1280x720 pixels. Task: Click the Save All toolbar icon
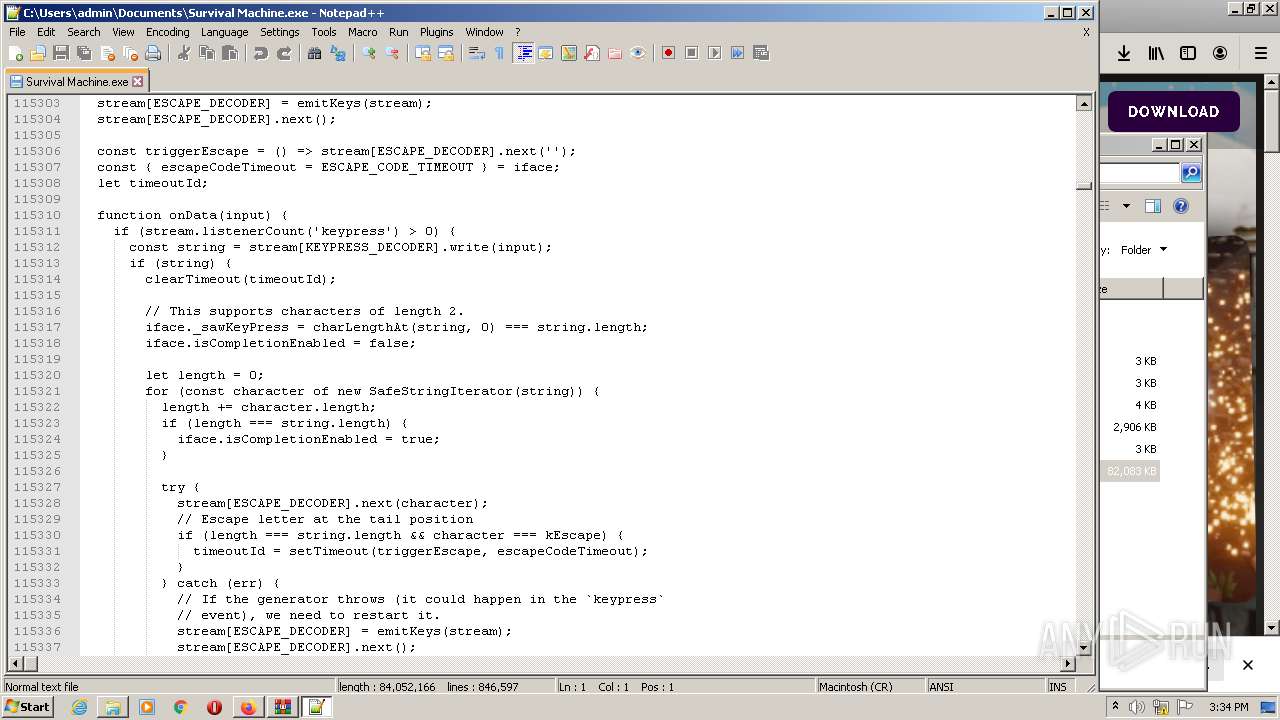click(x=84, y=53)
